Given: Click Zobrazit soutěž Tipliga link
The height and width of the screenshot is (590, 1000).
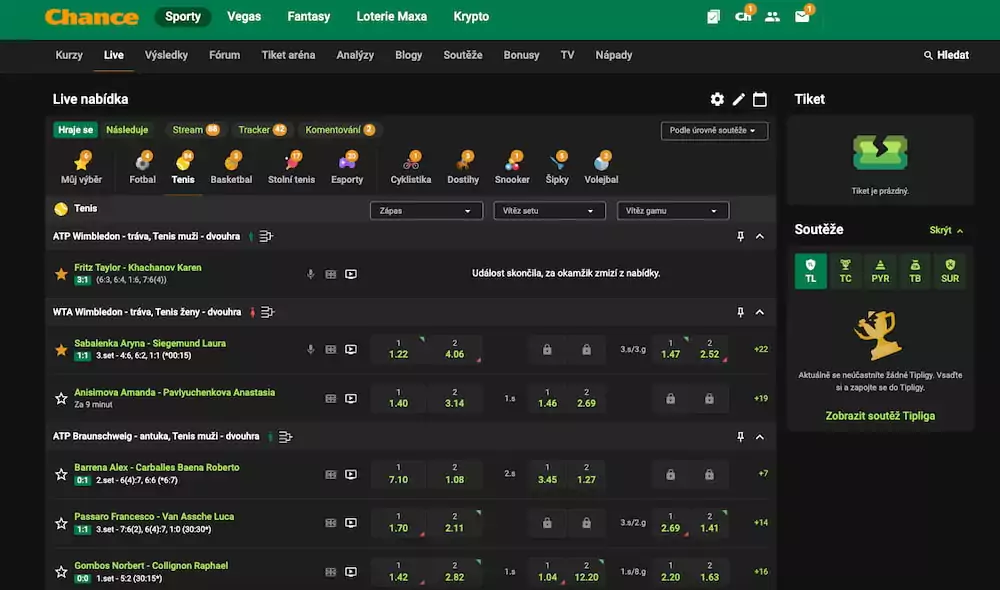Looking at the screenshot, I should [881, 416].
